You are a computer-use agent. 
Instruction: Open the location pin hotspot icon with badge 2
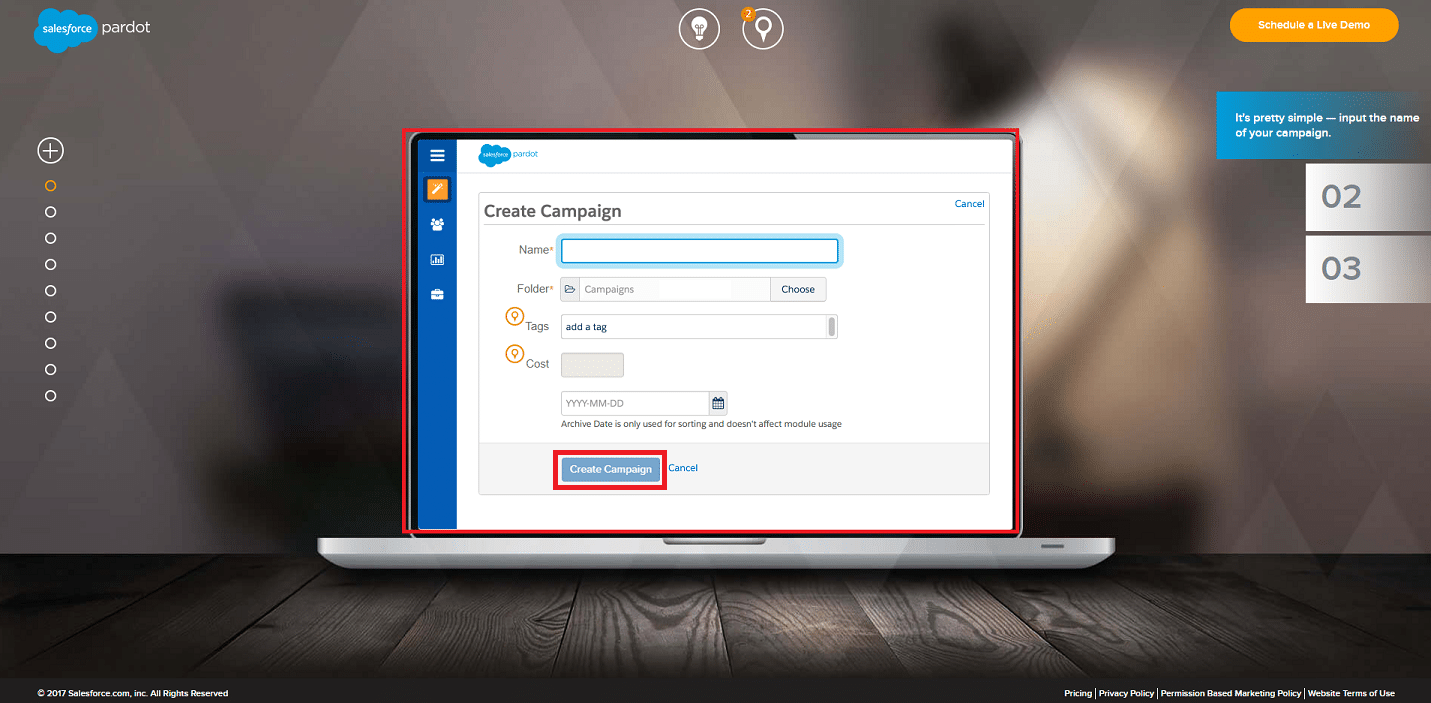763,29
